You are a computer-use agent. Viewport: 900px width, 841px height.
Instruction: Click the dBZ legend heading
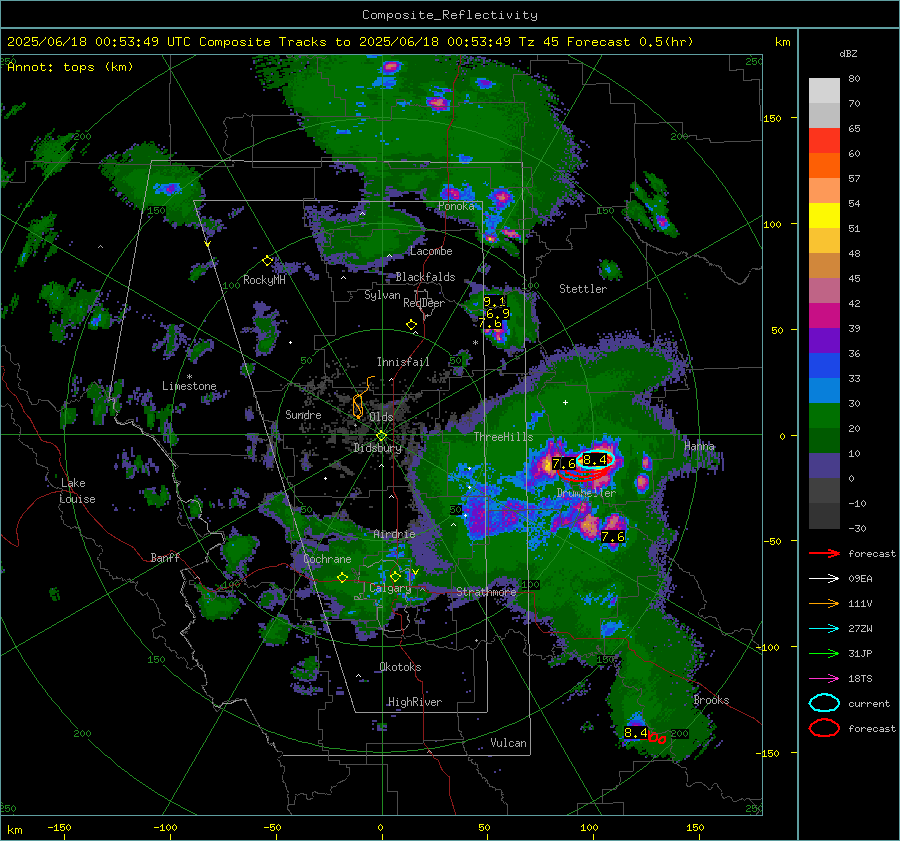click(848, 53)
